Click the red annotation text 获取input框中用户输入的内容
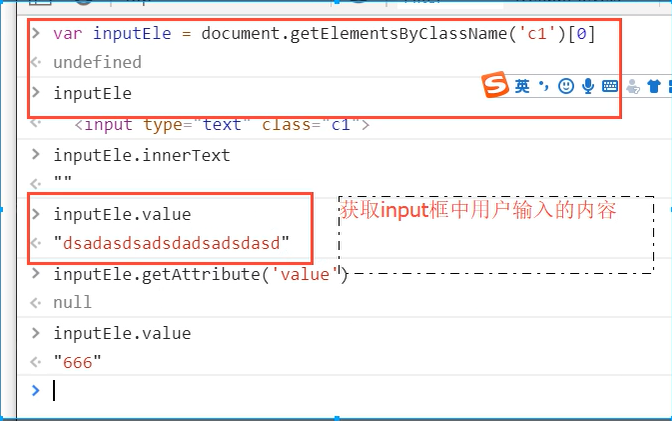The image size is (672, 421). coord(479,211)
